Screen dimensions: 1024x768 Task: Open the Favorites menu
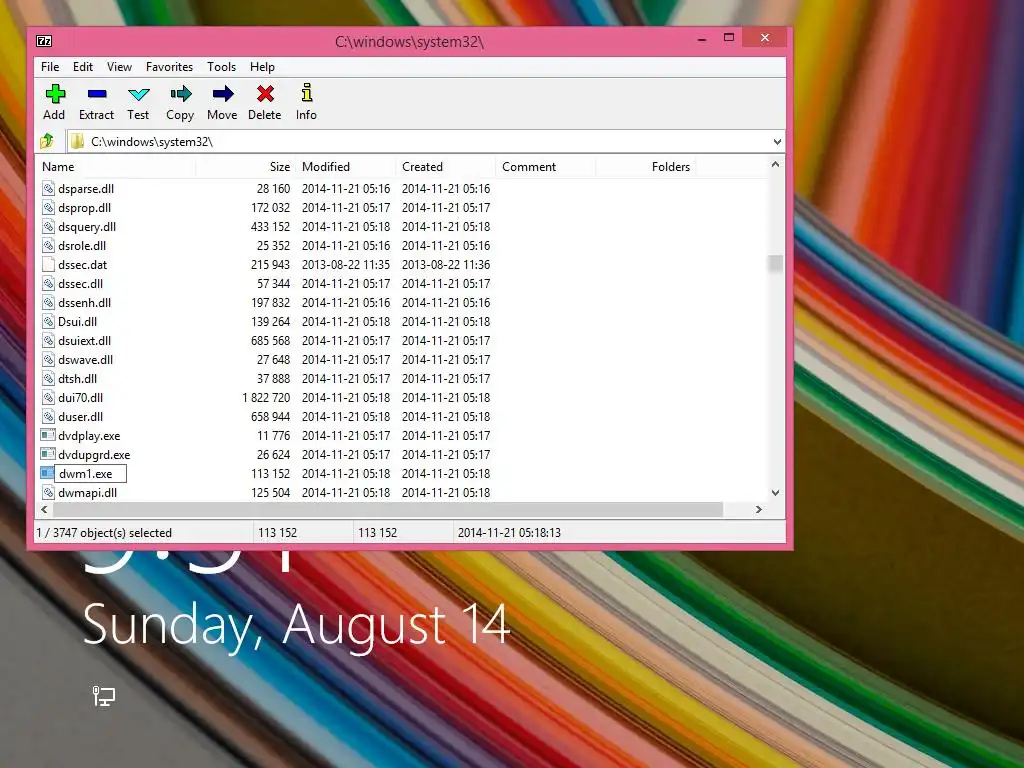click(x=169, y=67)
